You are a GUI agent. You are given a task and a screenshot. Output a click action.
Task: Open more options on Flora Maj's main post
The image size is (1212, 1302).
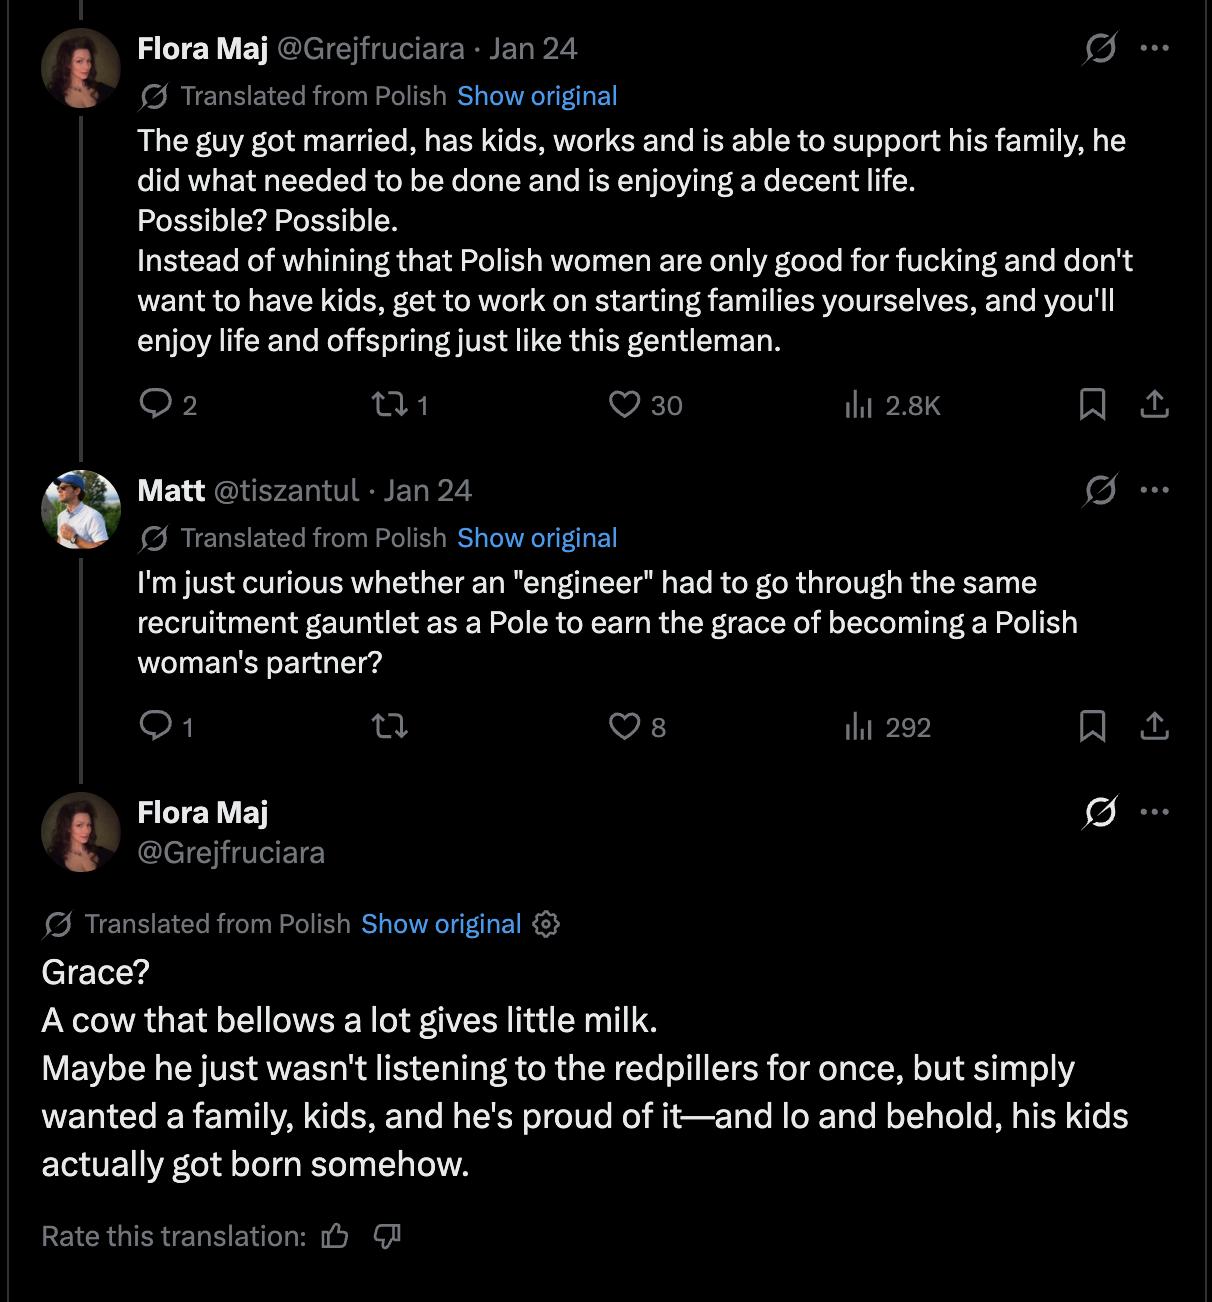point(1154,812)
